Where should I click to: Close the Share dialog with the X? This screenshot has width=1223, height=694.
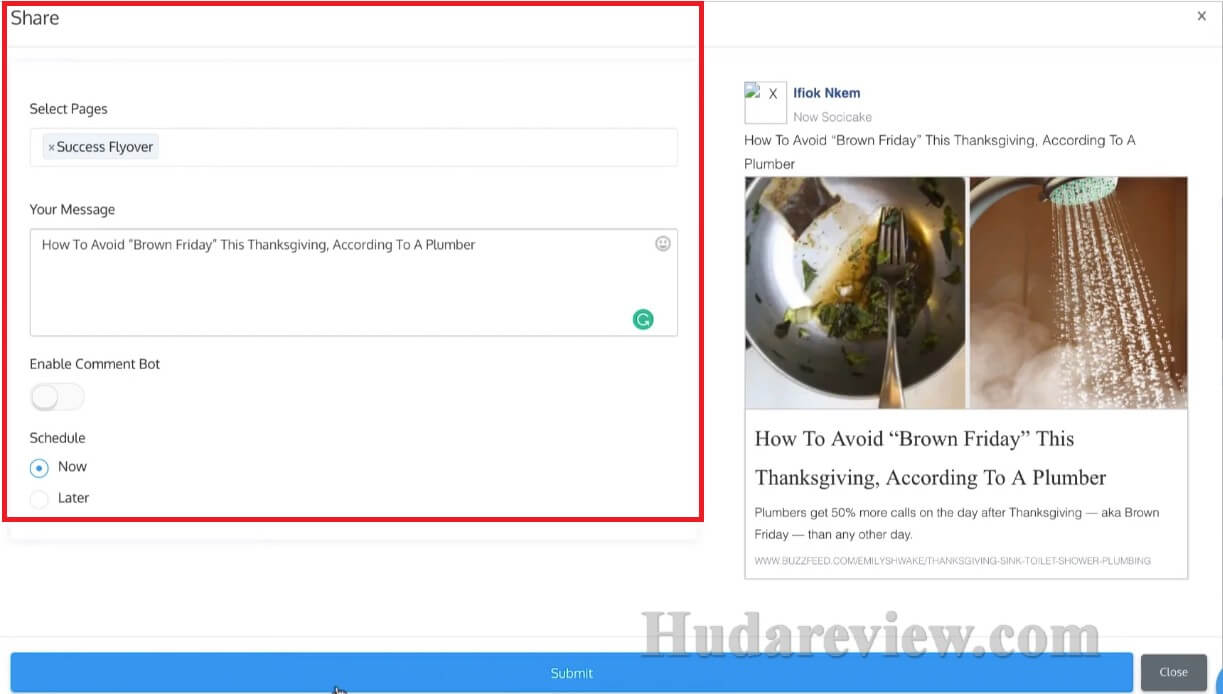point(1201,16)
